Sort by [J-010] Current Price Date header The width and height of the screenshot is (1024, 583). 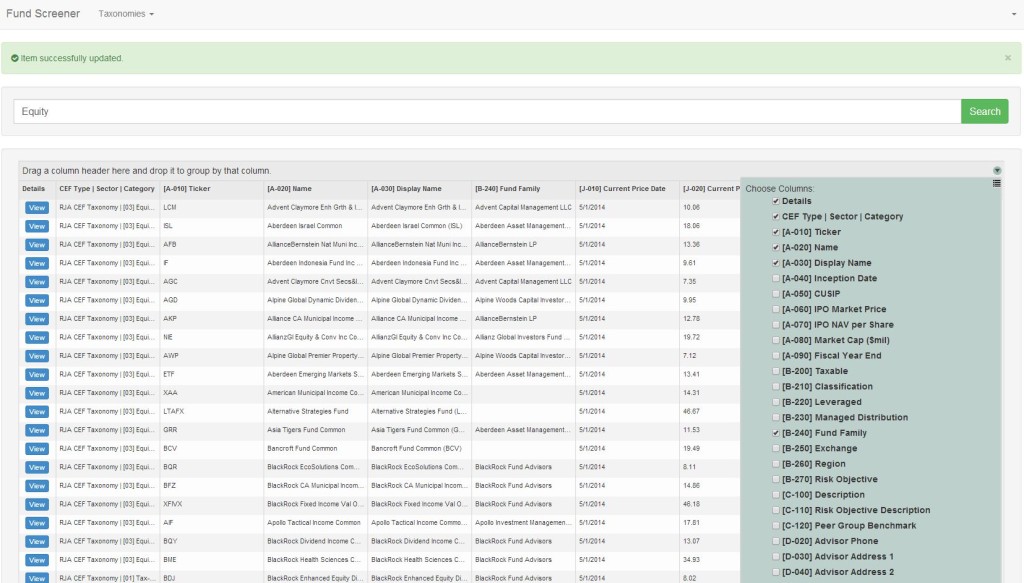[622, 189]
